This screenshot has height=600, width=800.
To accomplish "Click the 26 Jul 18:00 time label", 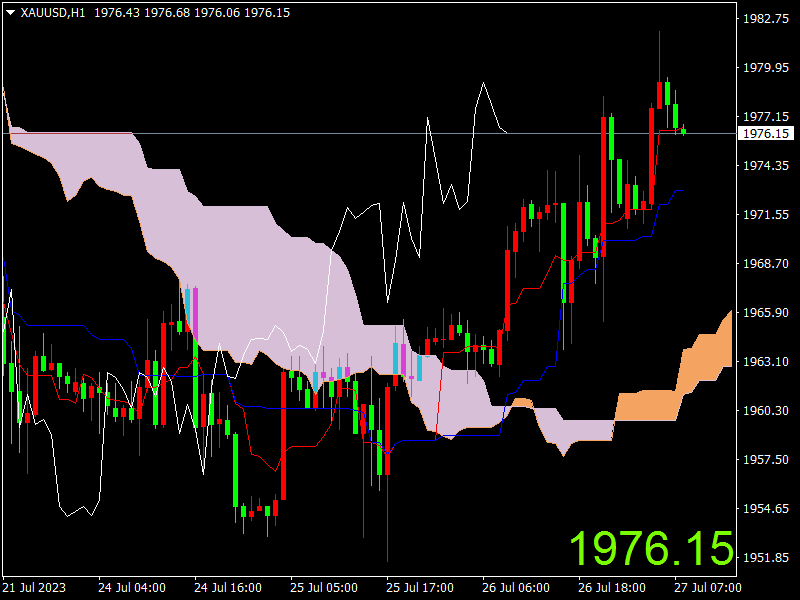I will tap(612, 588).
